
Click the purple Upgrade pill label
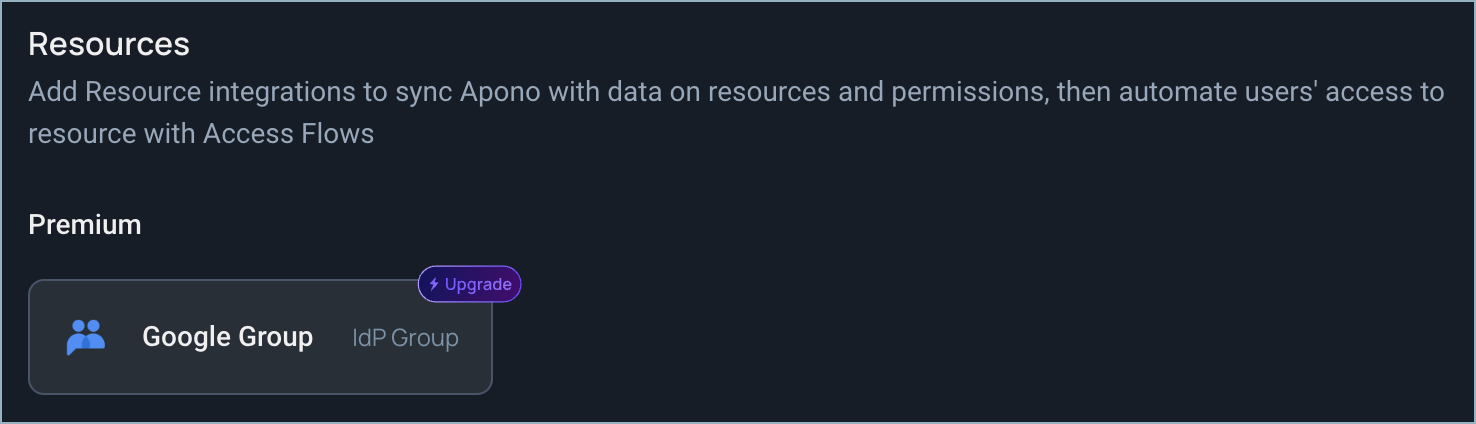pyautogui.click(x=469, y=284)
